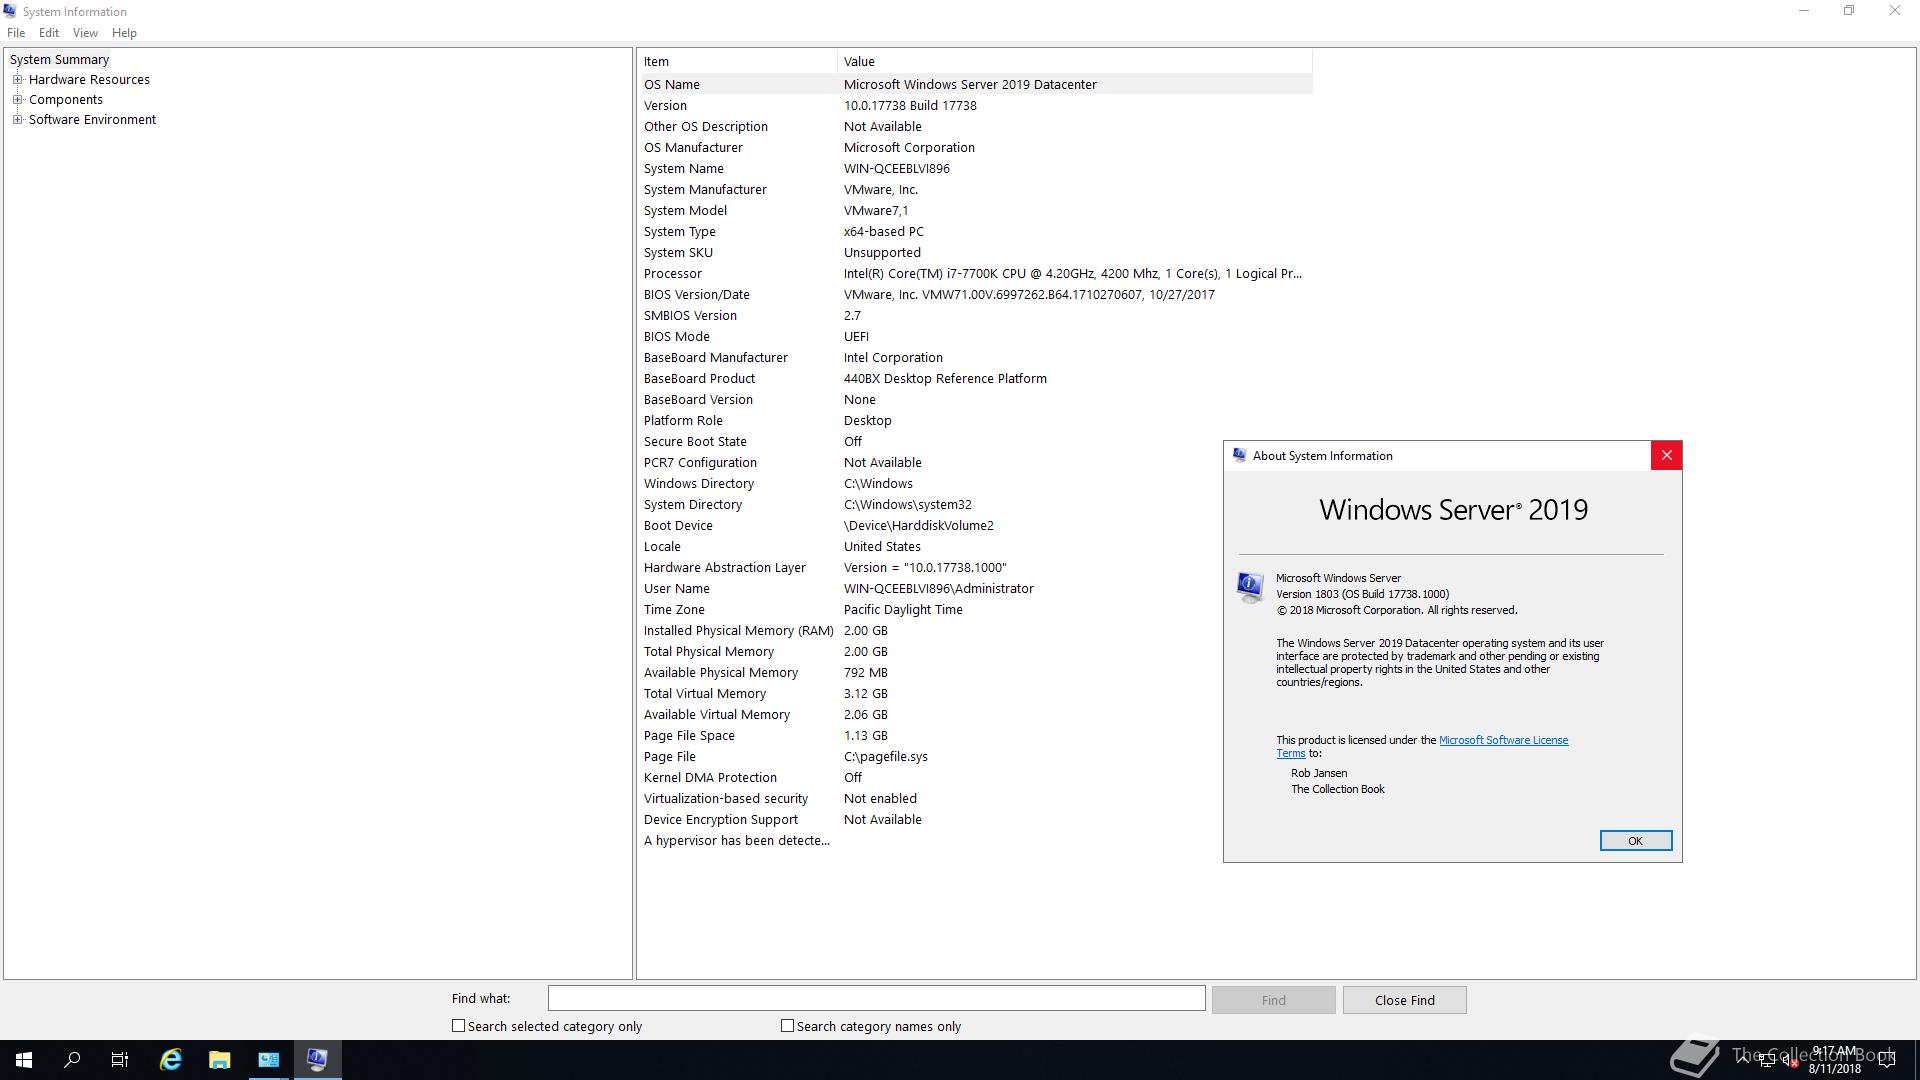Select Windows Directory row
The width and height of the screenshot is (1920, 1080).
976,483
